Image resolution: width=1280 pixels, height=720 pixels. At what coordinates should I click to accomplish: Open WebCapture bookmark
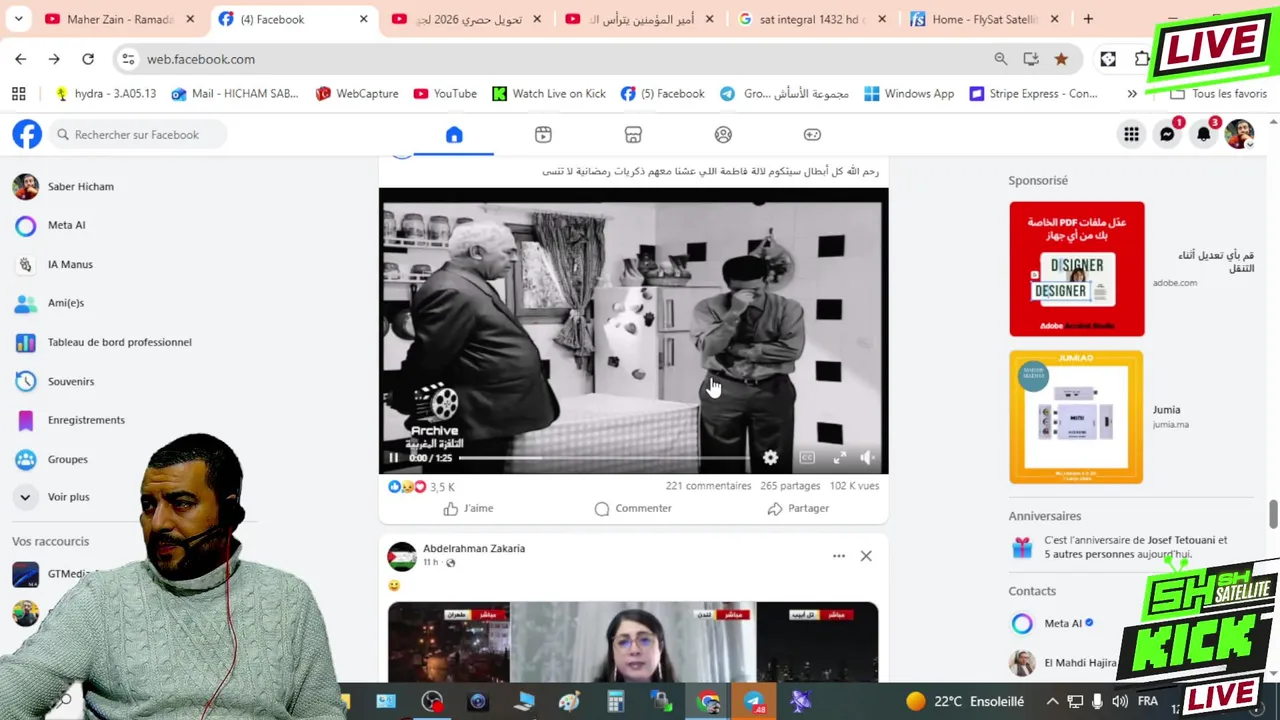tap(357, 93)
